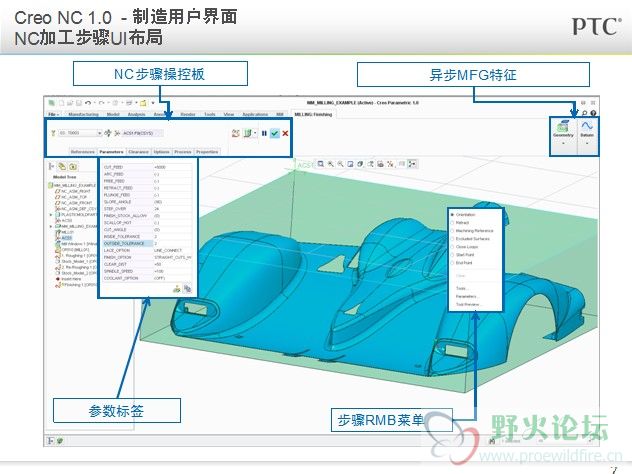Click the Refit zoom icon in graphics toolbar
Image resolution: width=632 pixels, height=474 pixels.
point(321,164)
